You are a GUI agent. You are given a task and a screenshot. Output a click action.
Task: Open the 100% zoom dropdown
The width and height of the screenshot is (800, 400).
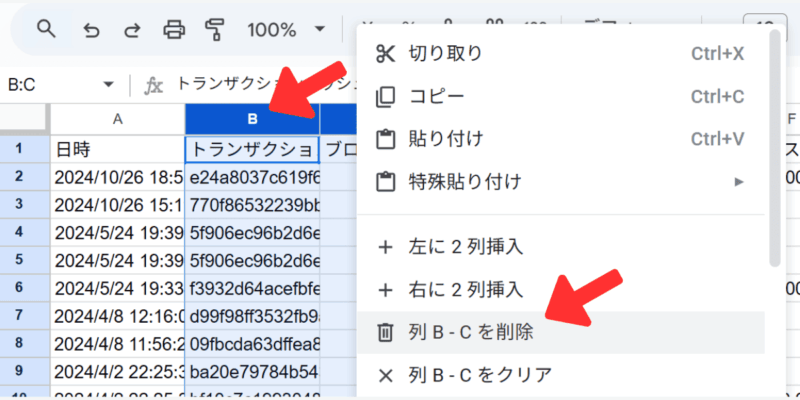coord(286,30)
